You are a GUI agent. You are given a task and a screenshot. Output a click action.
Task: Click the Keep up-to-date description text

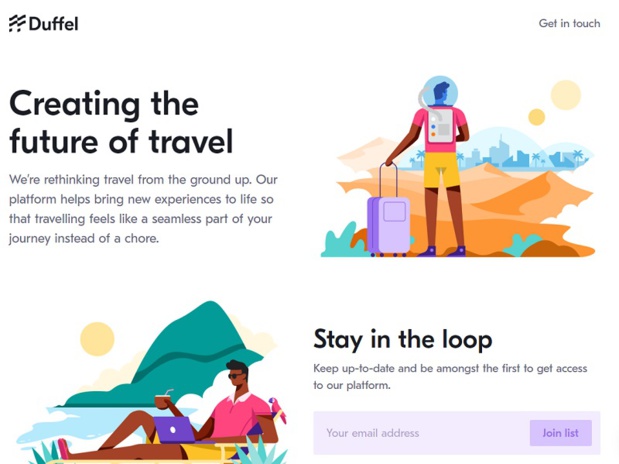(x=450, y=377)
